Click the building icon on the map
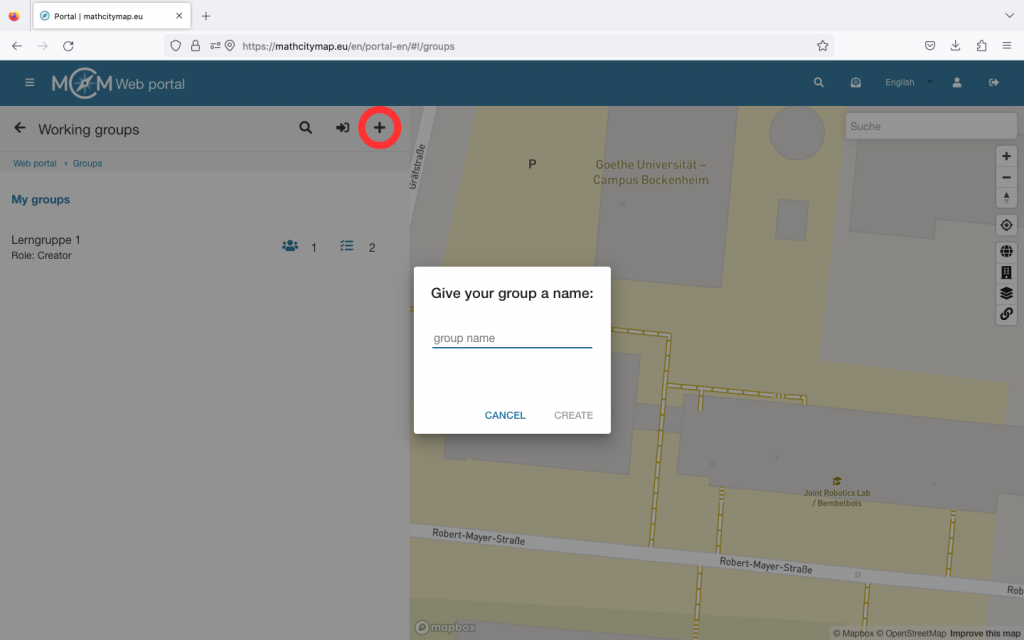Image resolution: width=1024 pixels, height=640 pixels. tap(1006, 273)
